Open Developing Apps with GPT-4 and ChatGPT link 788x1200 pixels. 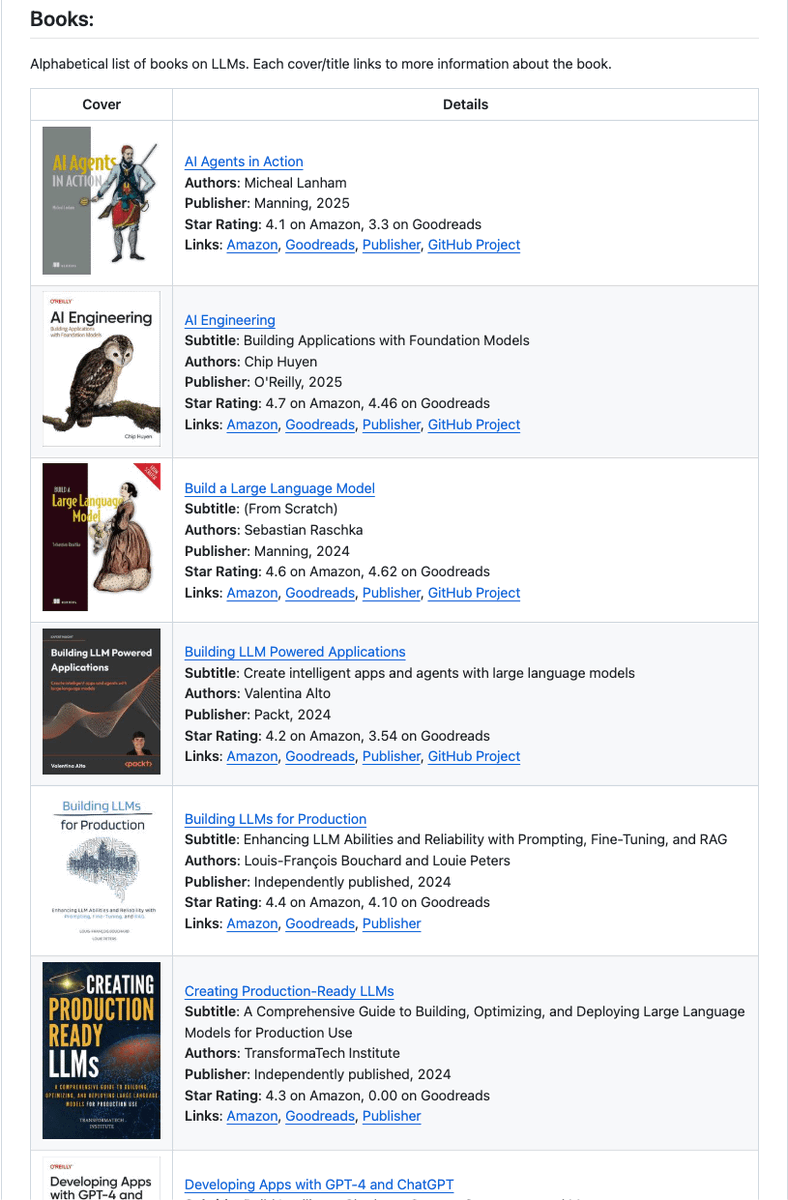coord(319,1184)
